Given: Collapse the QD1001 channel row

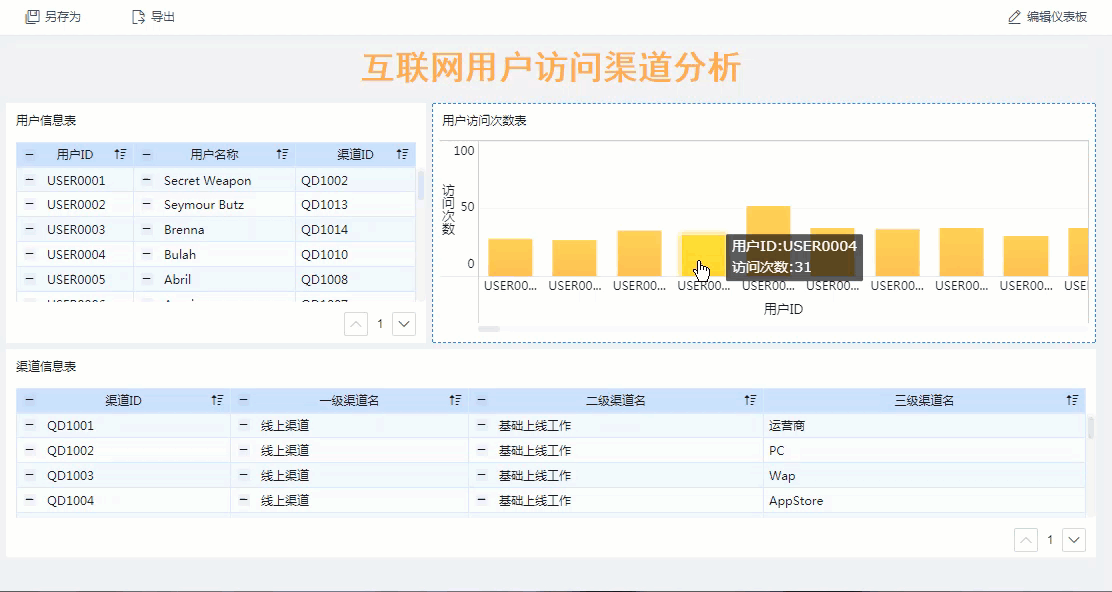Looking at the screenshot, I should point(29,426).
